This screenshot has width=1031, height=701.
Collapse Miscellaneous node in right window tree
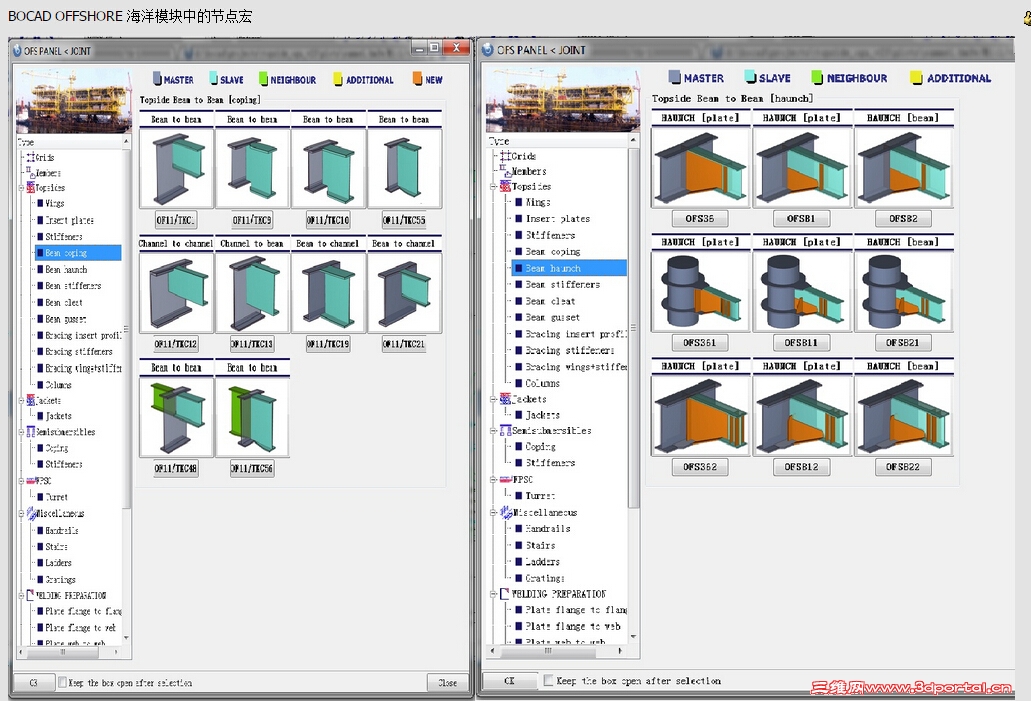493,512
